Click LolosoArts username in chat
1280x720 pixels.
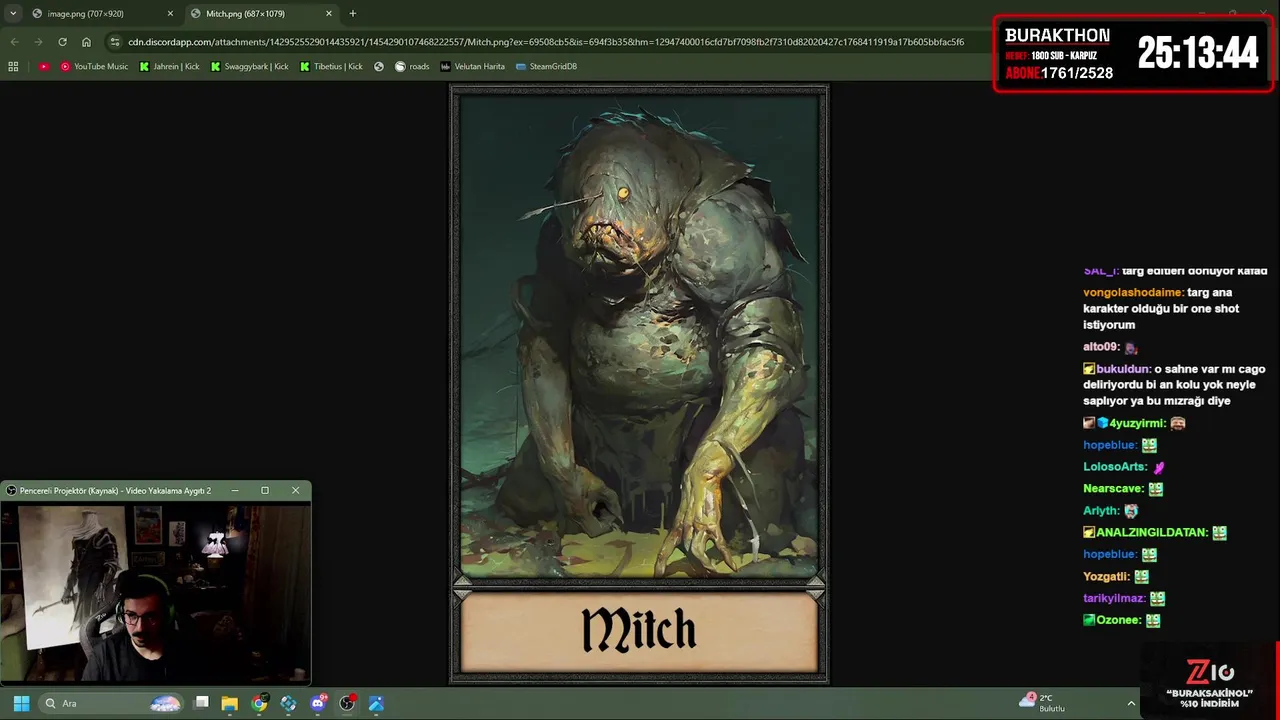click(x=1115, y=467)
